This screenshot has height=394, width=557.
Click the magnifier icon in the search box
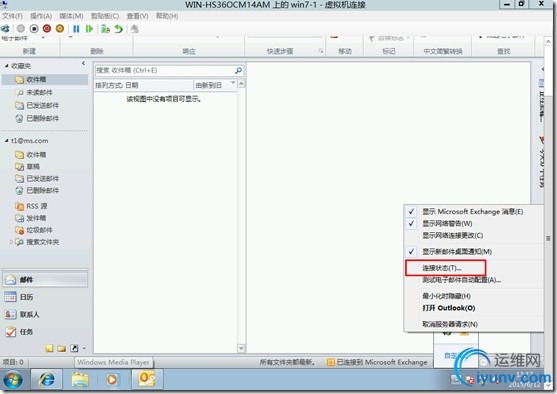238,70
